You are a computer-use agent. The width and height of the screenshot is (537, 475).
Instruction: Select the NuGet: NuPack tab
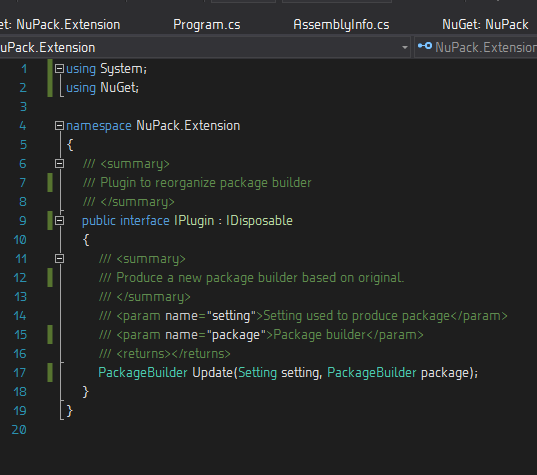[x=485, y=25]
